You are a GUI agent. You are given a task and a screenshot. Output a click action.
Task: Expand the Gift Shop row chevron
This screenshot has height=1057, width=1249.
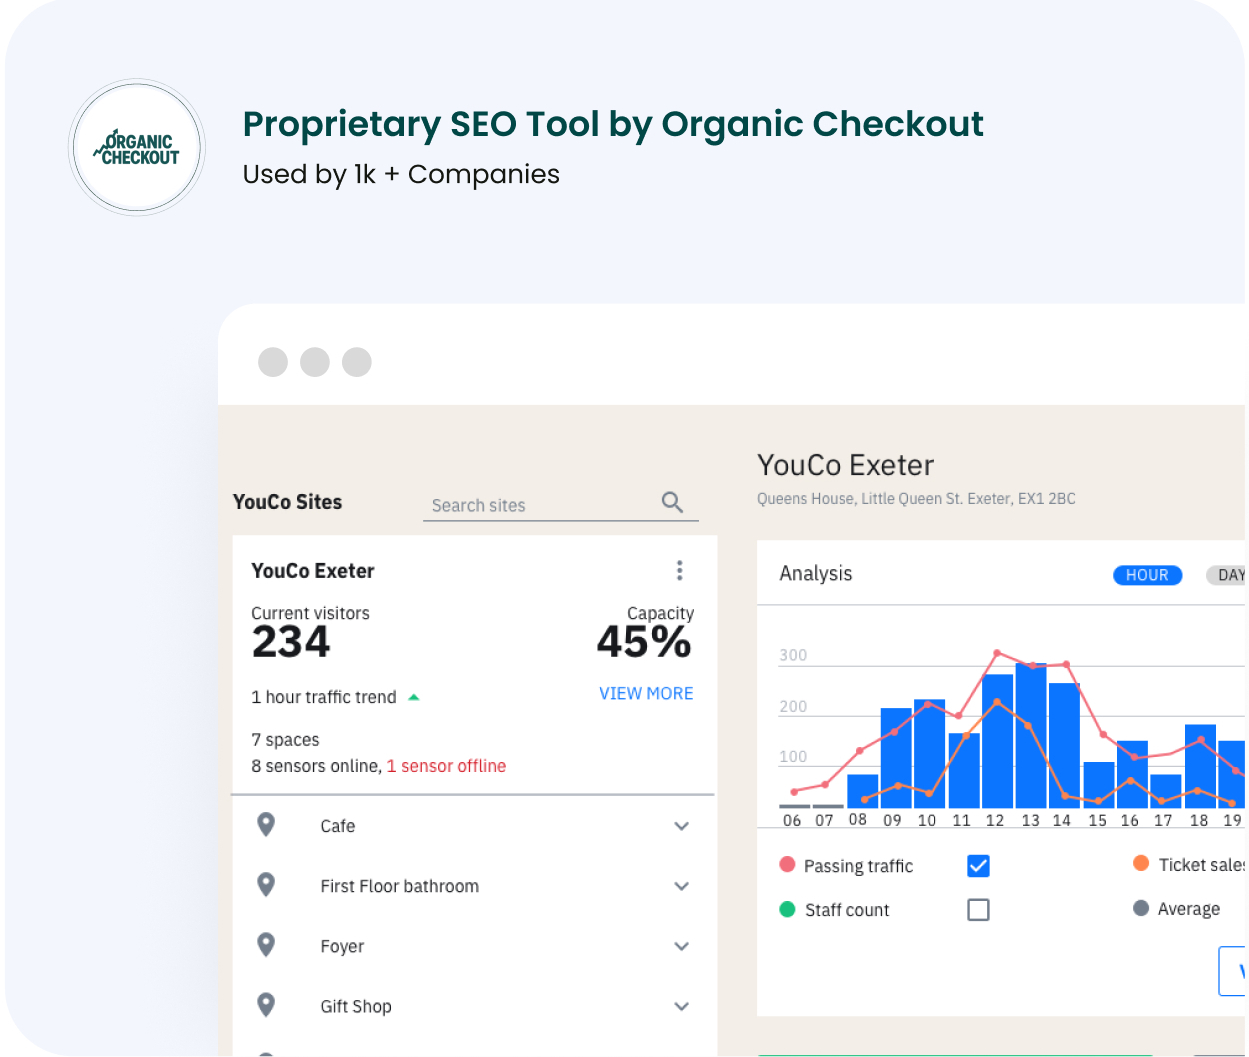(x=681, y=1006)
